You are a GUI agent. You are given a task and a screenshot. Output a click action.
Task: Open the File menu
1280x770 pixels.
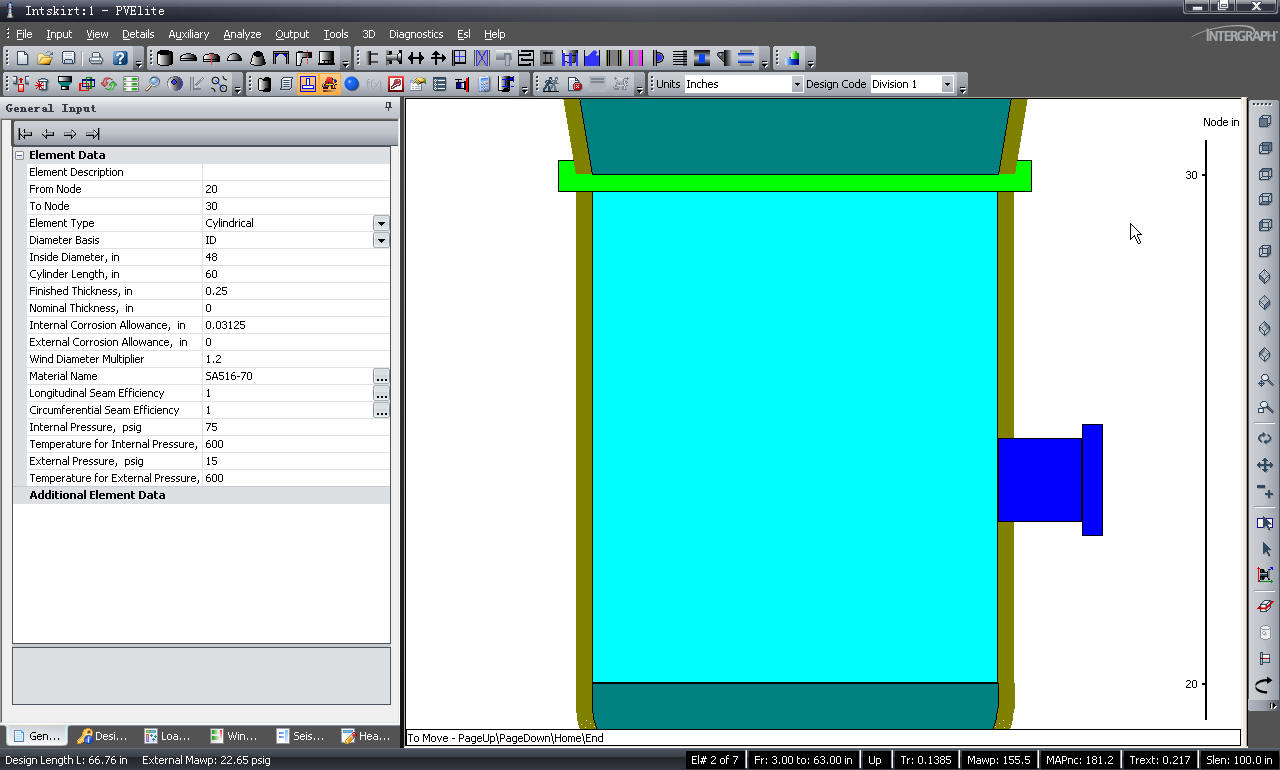pyautogui.click(x=24, y=34)
